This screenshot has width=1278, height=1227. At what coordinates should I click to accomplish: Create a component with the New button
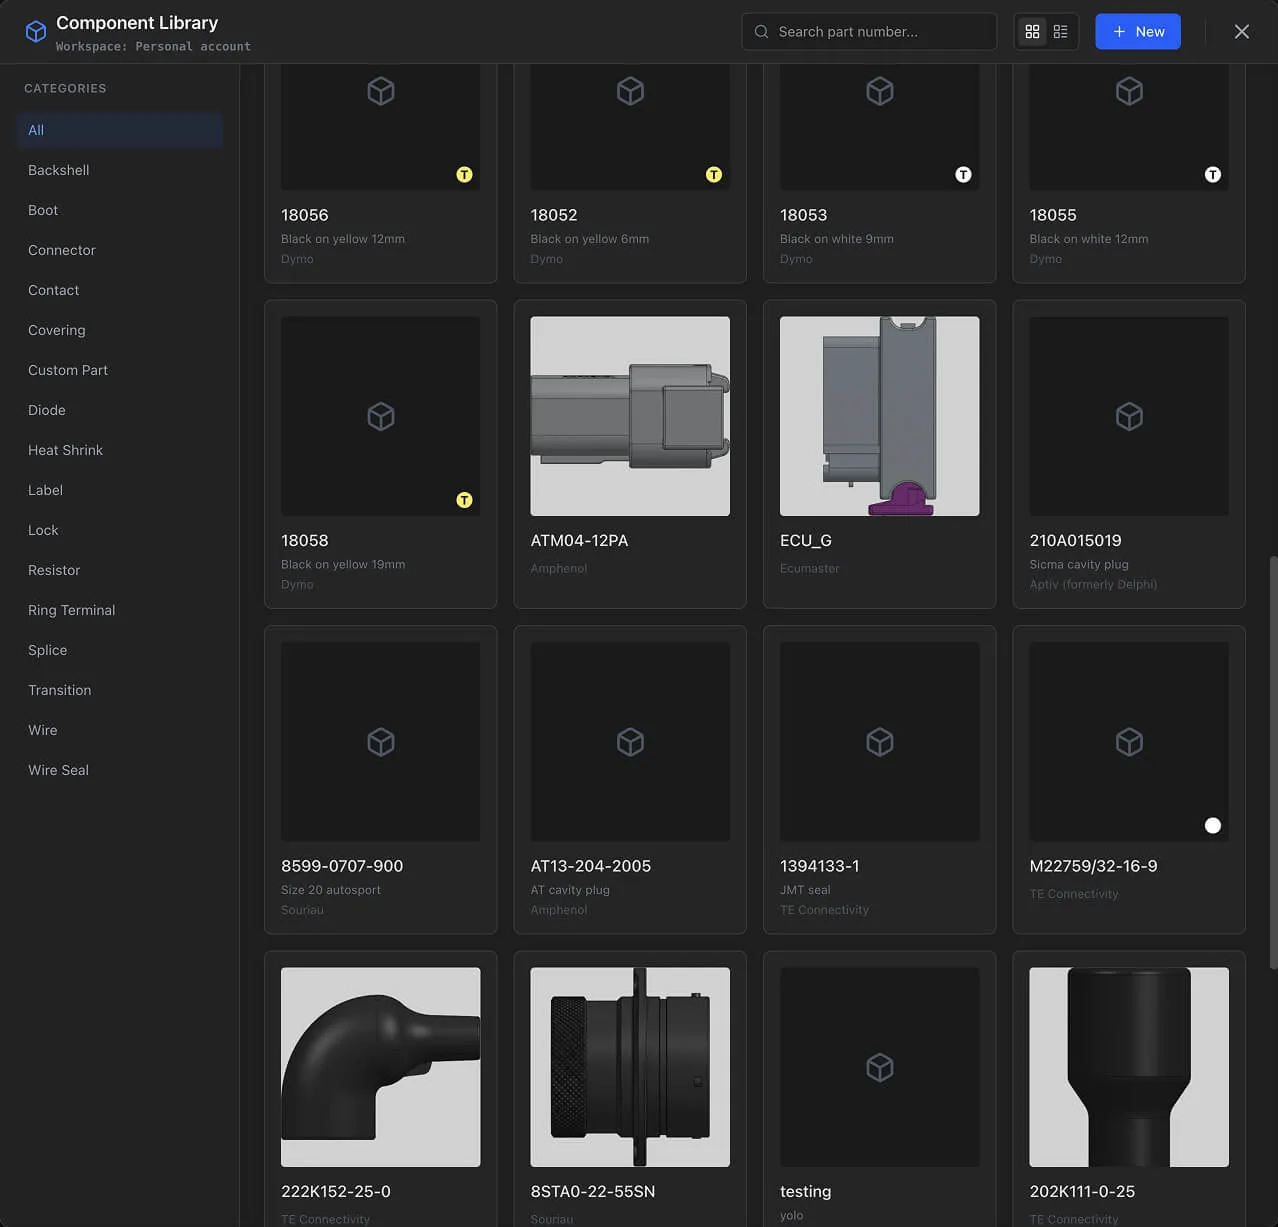tap(1137, 31)
